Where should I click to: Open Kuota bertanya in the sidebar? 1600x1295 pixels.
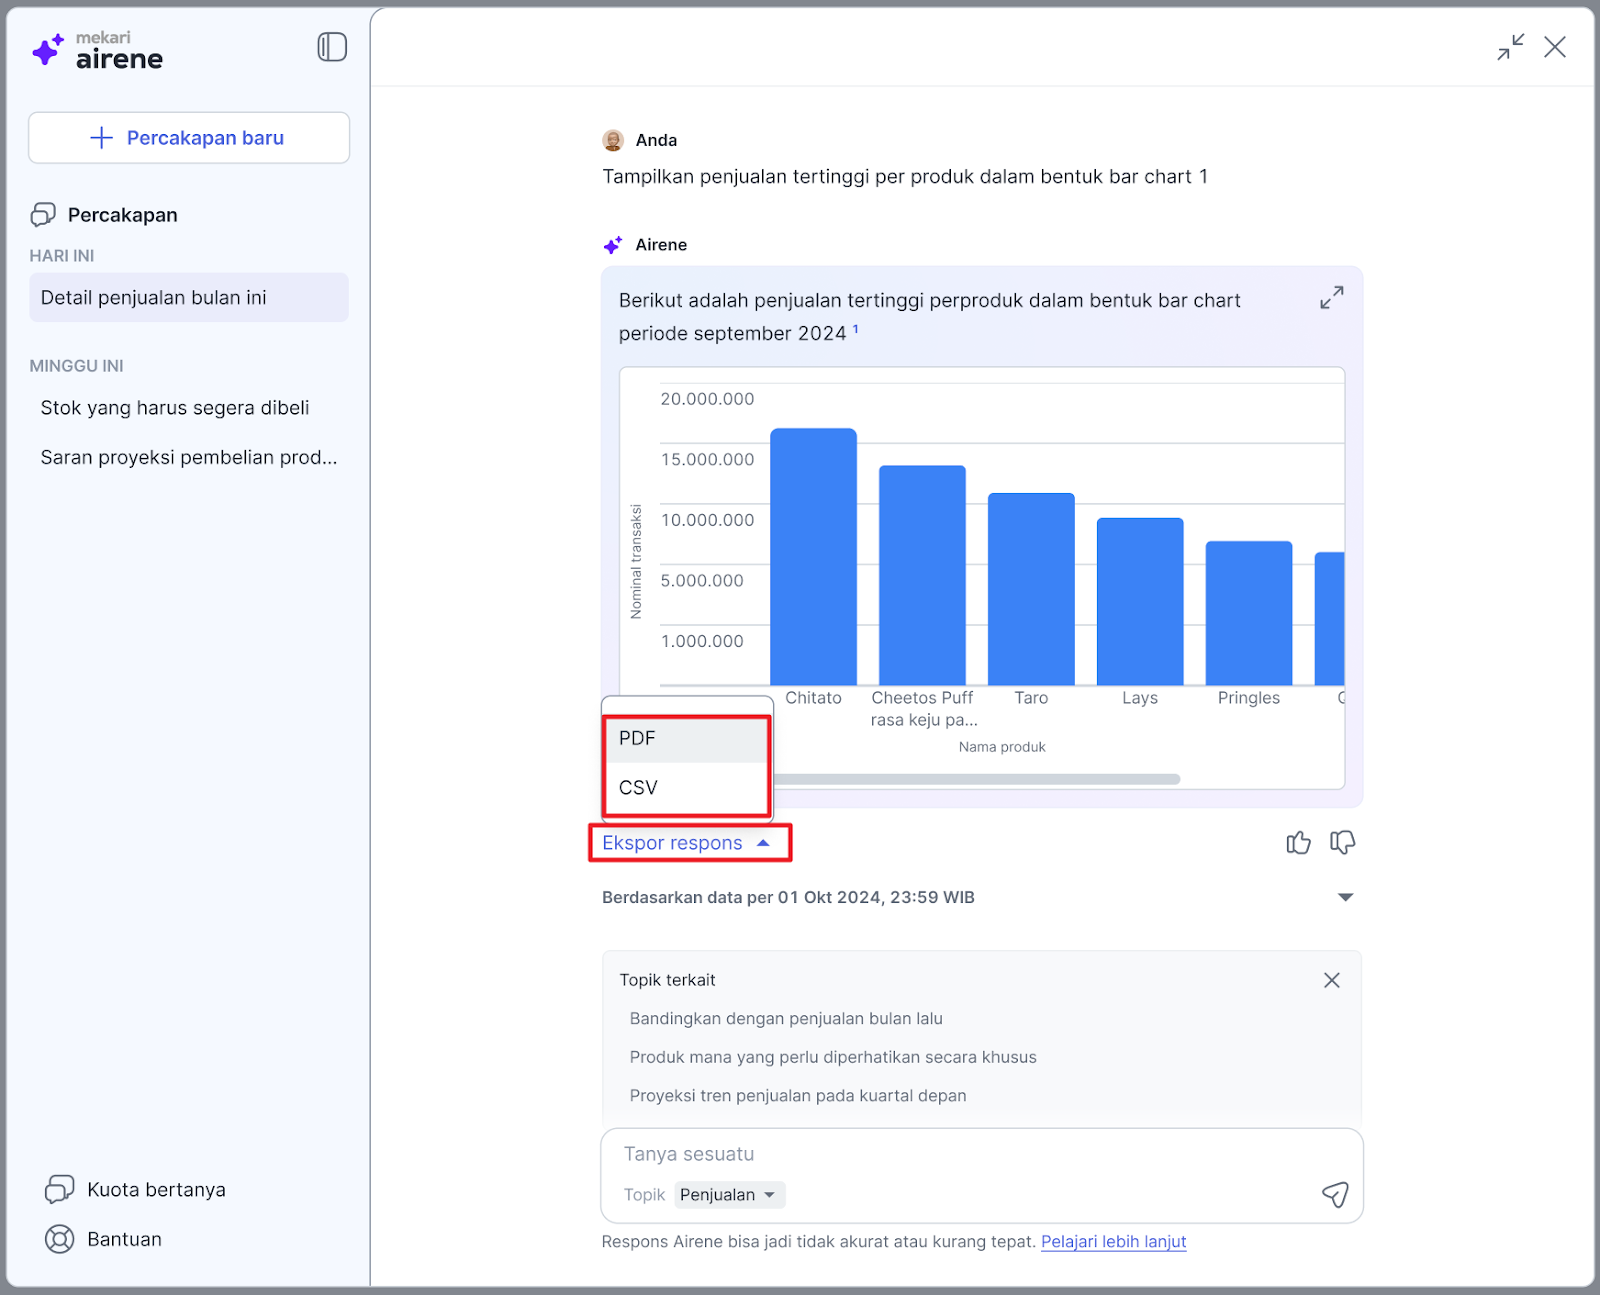[x=136, y=1189]
